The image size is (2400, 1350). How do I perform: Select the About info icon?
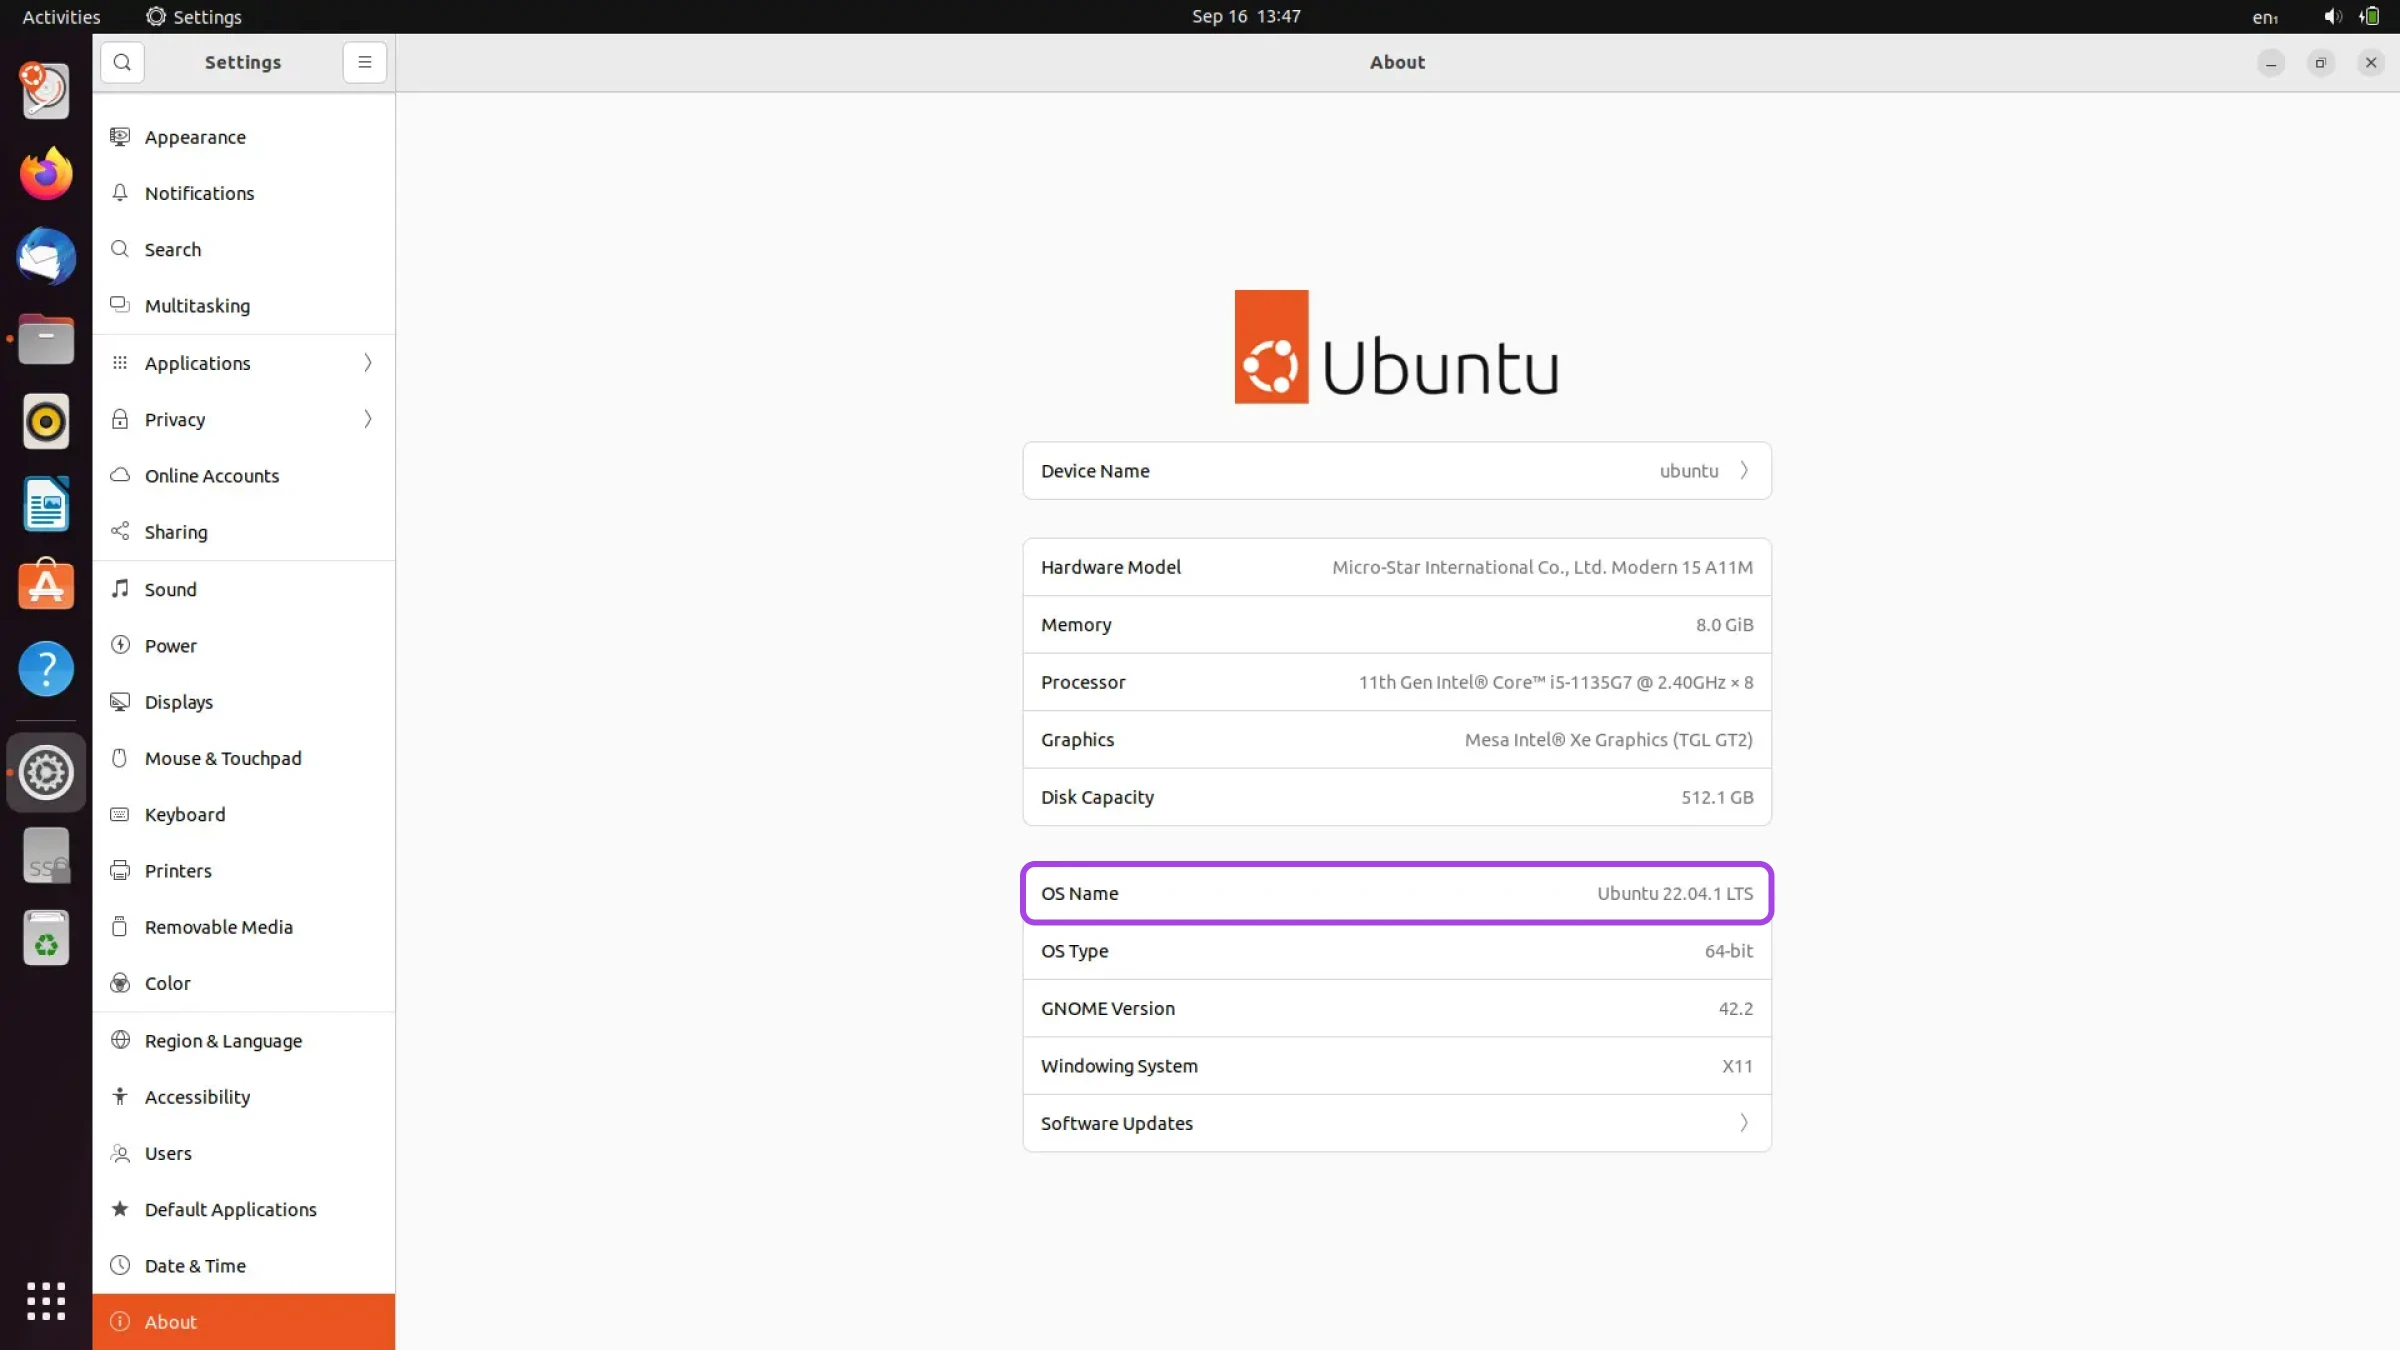tap(120, 1321)
